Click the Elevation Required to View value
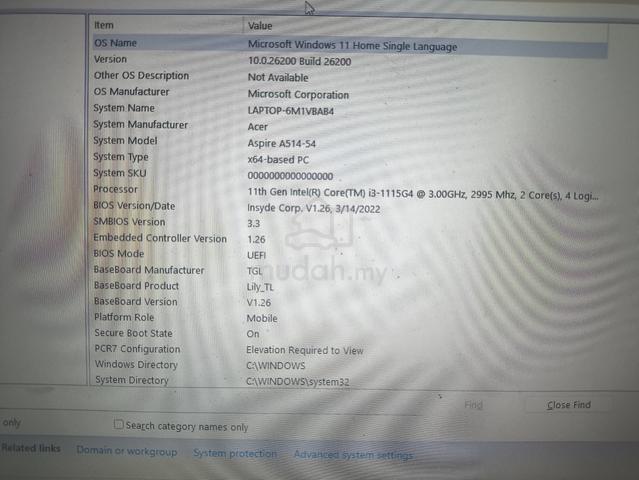Viewport: 639px width, 480px height. (x=304, y=350)
